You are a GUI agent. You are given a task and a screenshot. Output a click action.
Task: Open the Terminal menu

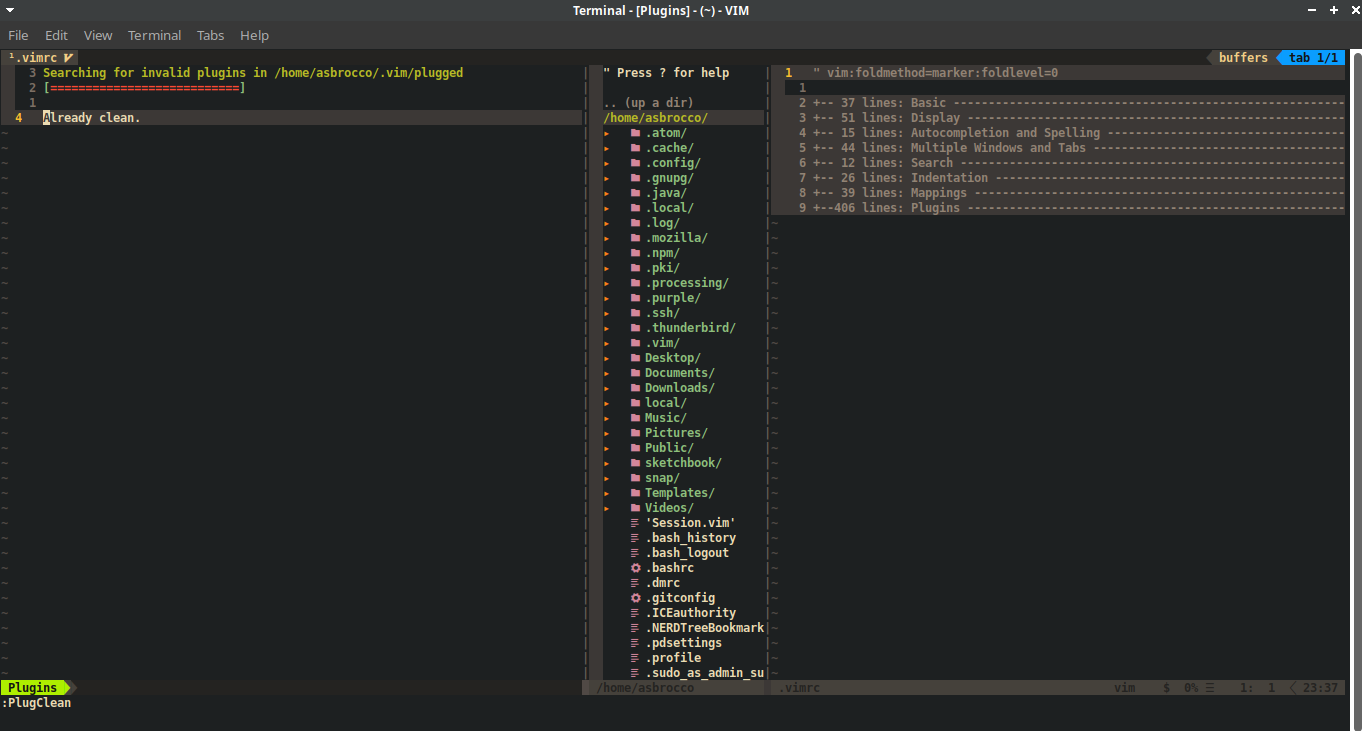[154, 35]
